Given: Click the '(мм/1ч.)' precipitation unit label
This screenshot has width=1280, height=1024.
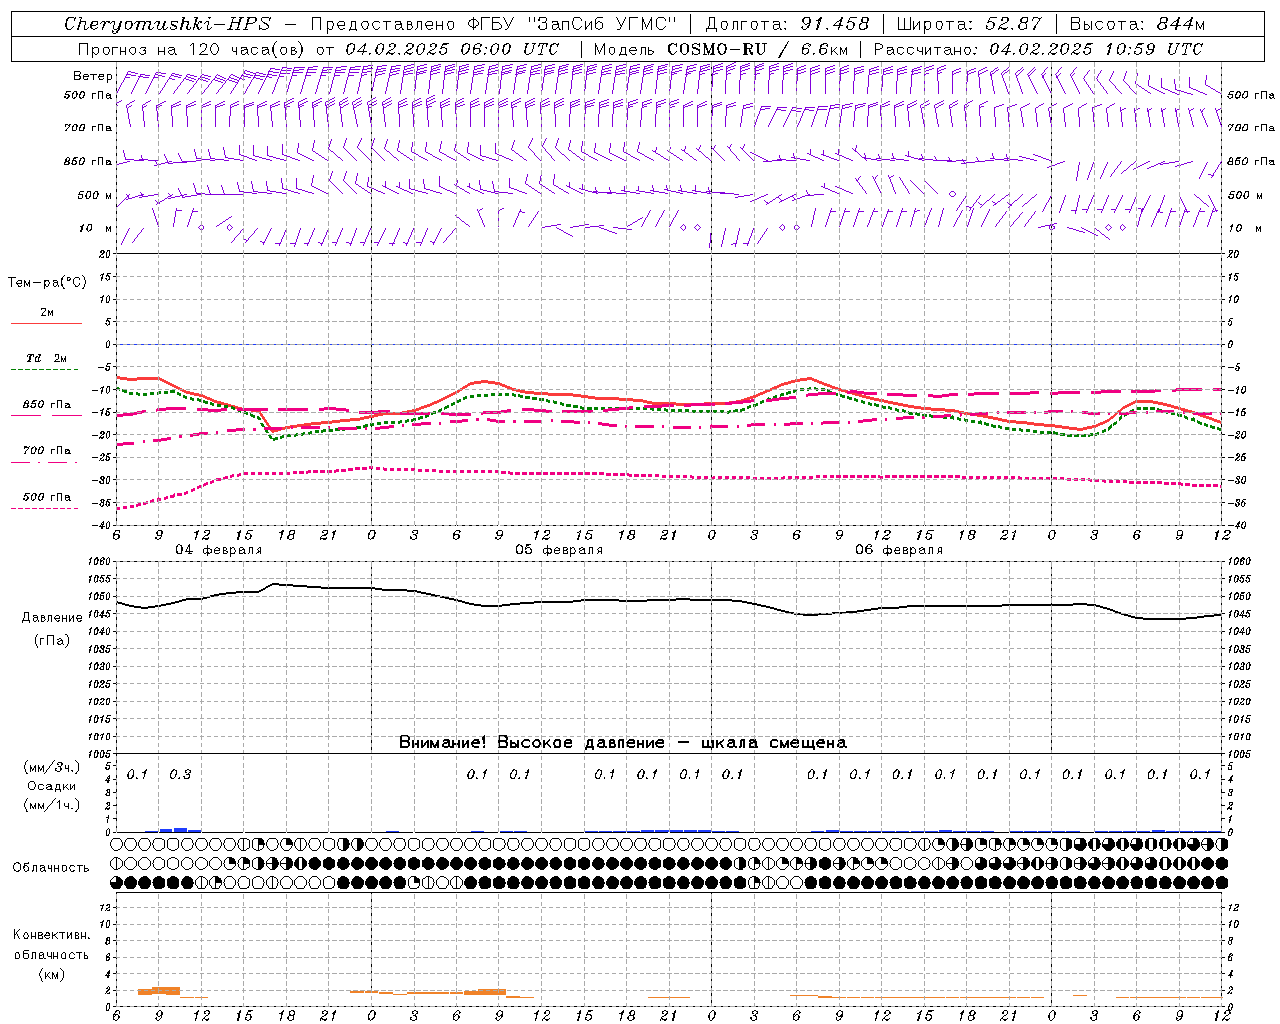Looking at the screenshot, I should point(52,805).
